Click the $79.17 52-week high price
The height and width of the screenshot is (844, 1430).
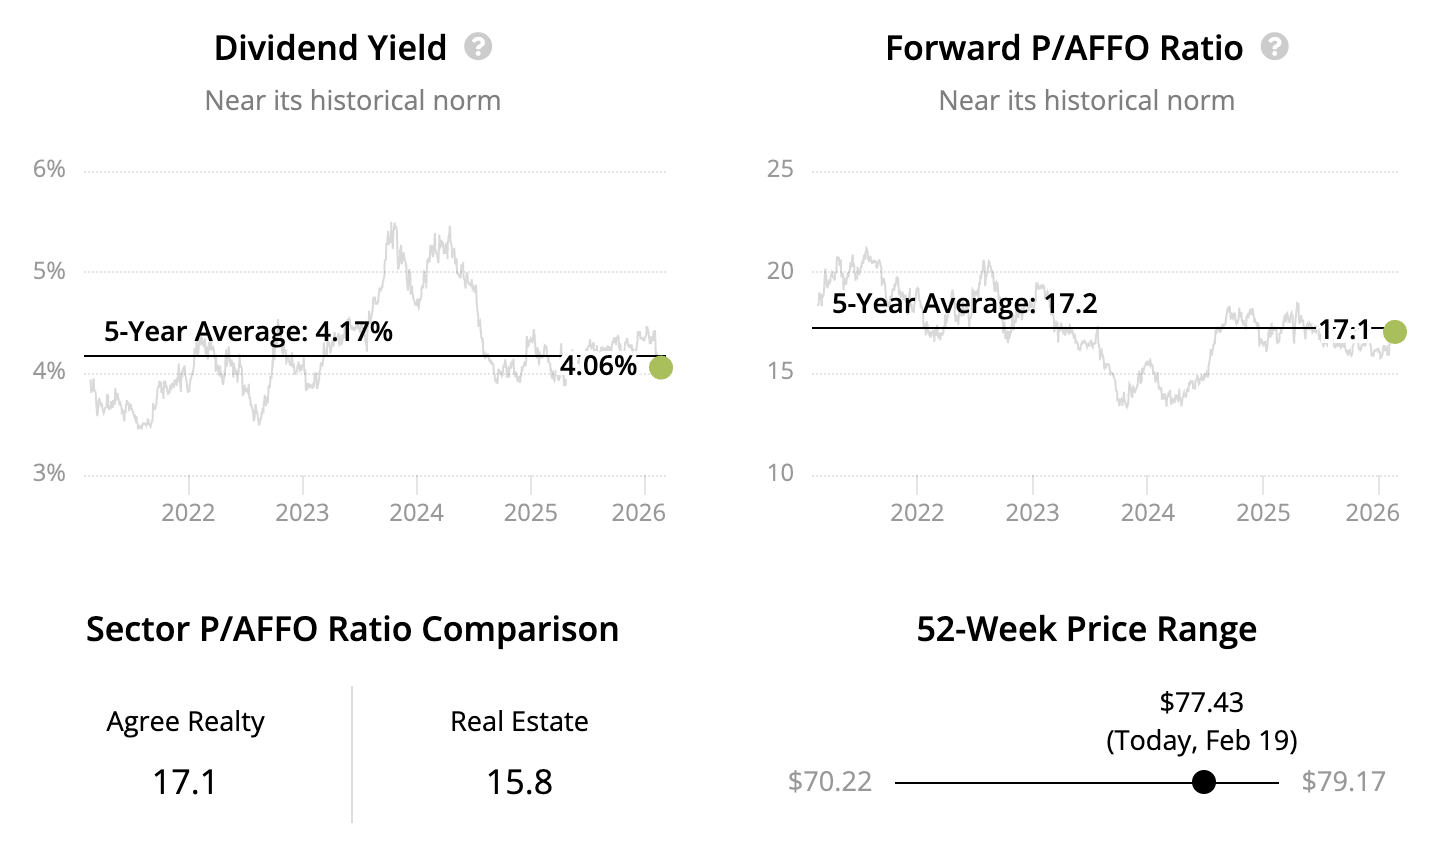click(x=1343, y=781)
